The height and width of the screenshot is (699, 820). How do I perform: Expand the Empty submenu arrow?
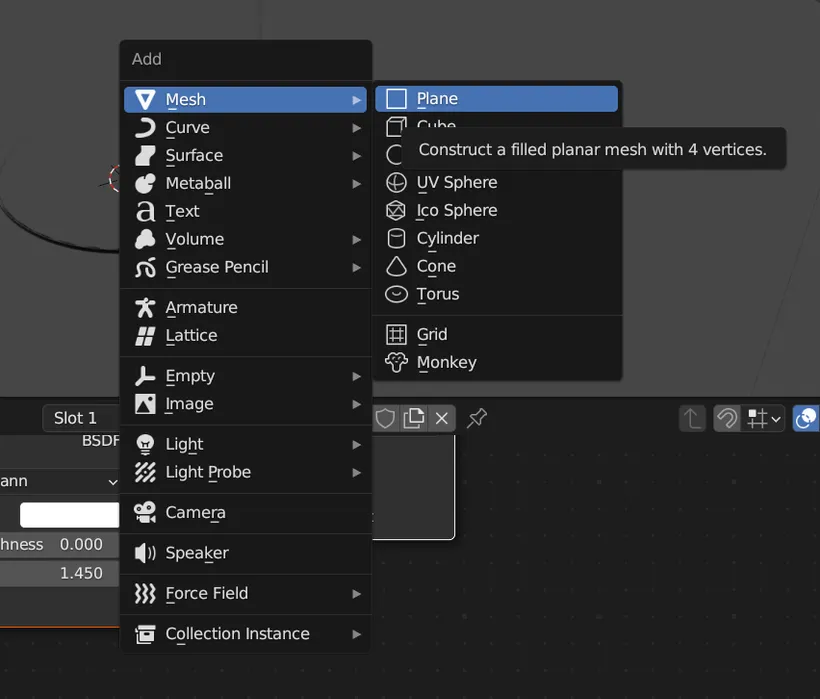(357, 376)
